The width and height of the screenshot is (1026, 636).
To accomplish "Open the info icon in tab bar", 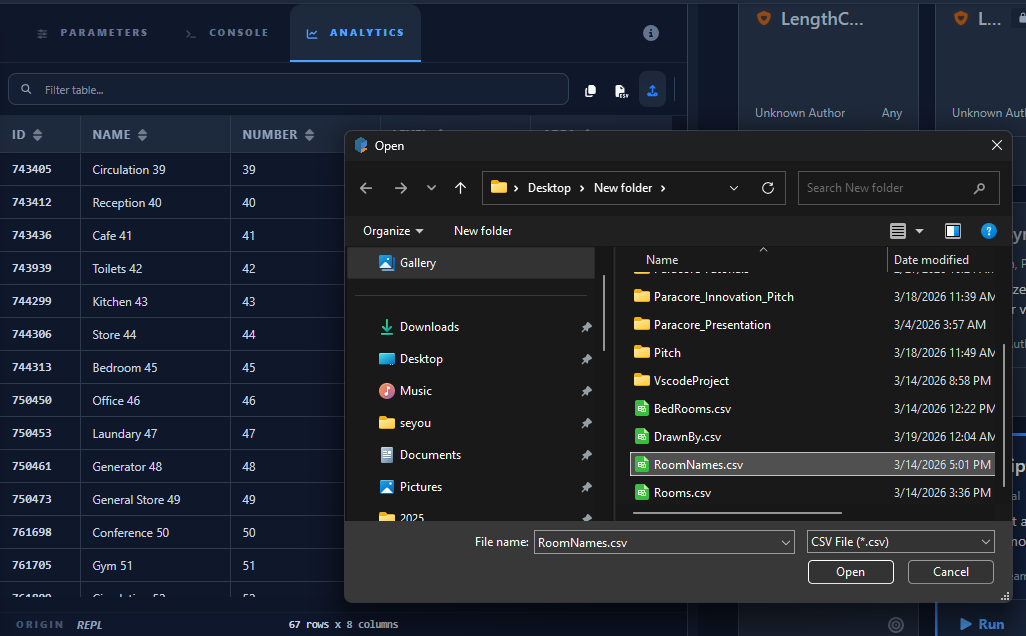I will (x=650, y=33).
